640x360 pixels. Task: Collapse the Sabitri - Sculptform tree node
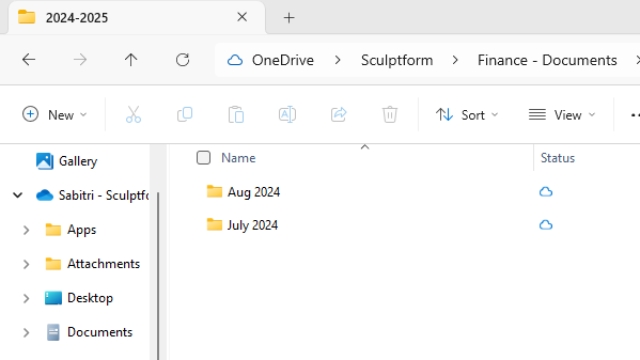pos(18,195)
